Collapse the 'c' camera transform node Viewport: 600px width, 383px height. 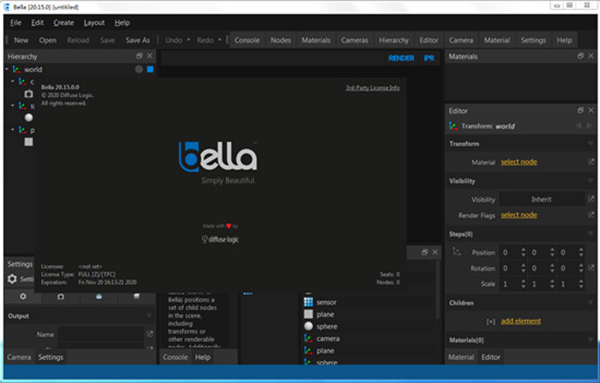pyautogui.click(x=13, y=81)
